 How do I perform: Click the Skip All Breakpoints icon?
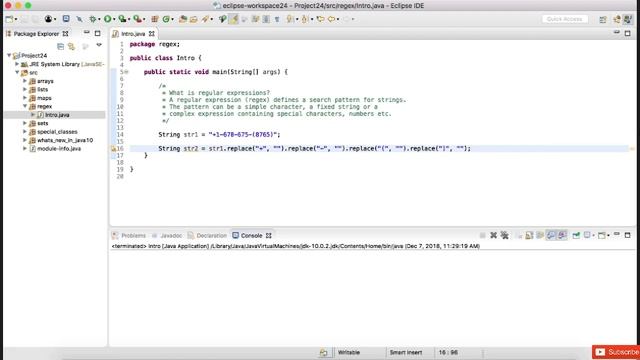79,19
